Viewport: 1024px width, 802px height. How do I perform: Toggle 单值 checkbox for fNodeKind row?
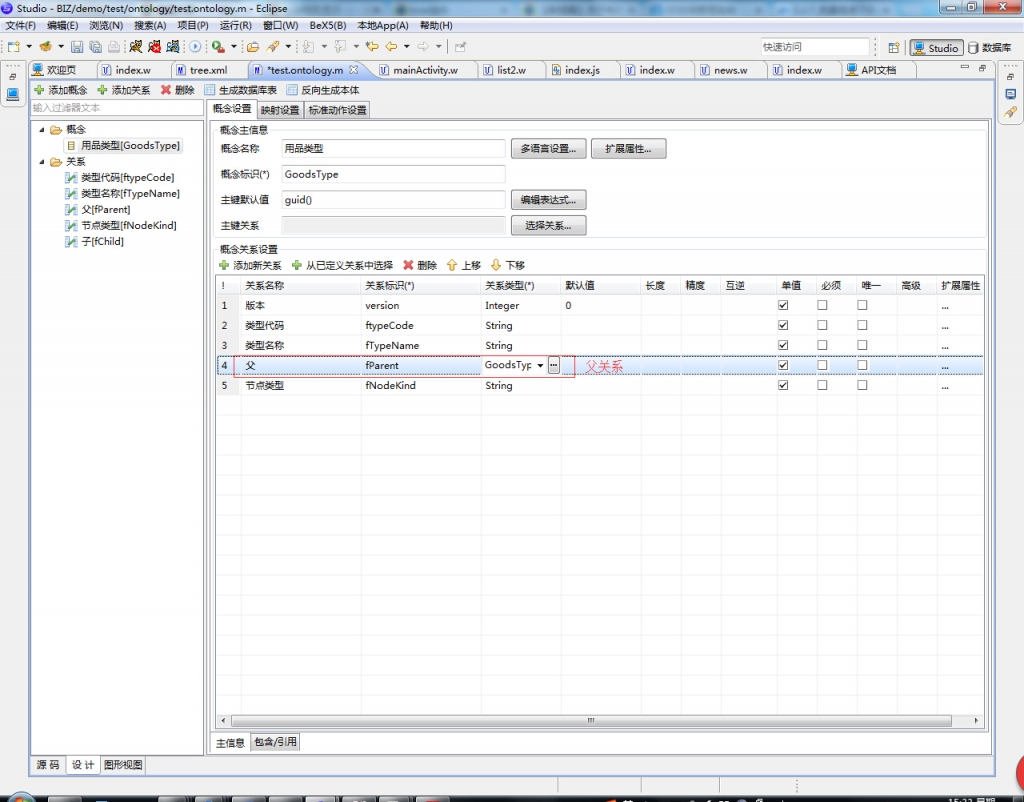[x=783, y=385]
